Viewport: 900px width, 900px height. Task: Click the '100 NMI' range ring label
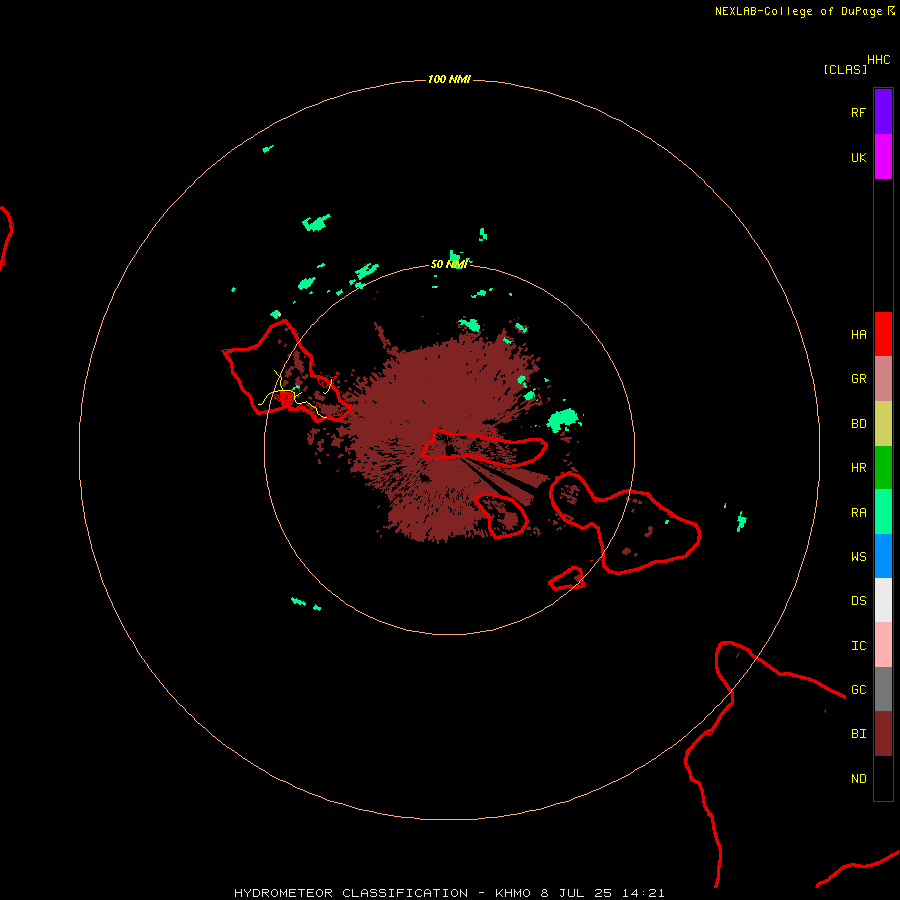click(x=449, y=79)
